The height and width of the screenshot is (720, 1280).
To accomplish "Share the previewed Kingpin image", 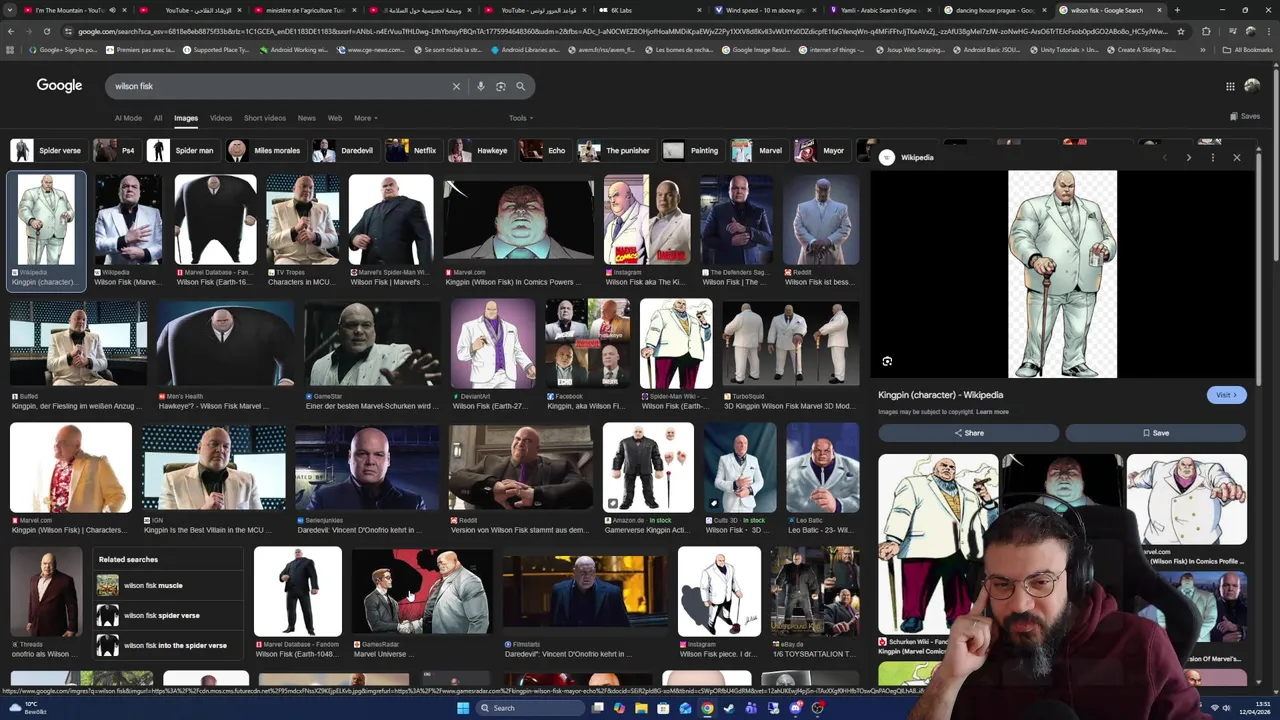I will [968, 433].
